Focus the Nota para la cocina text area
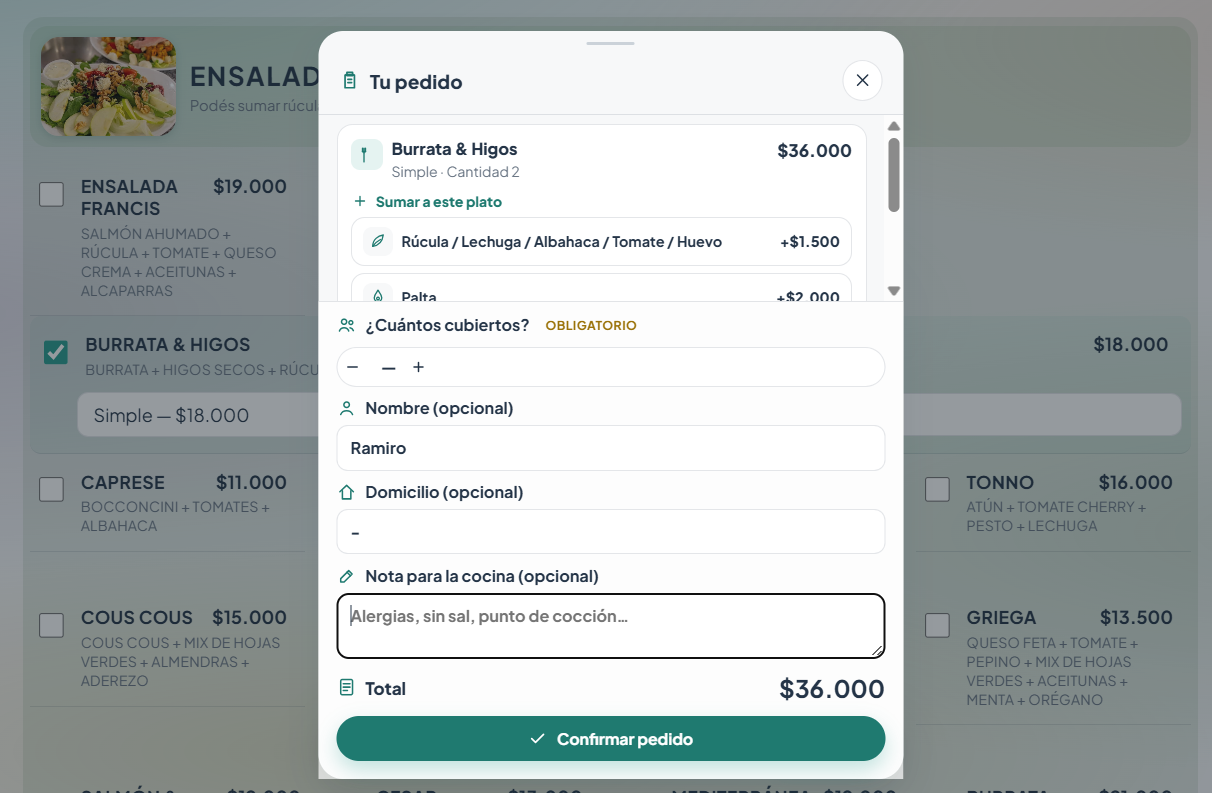This screenshot has height=793, width=1212. (611, 626)
